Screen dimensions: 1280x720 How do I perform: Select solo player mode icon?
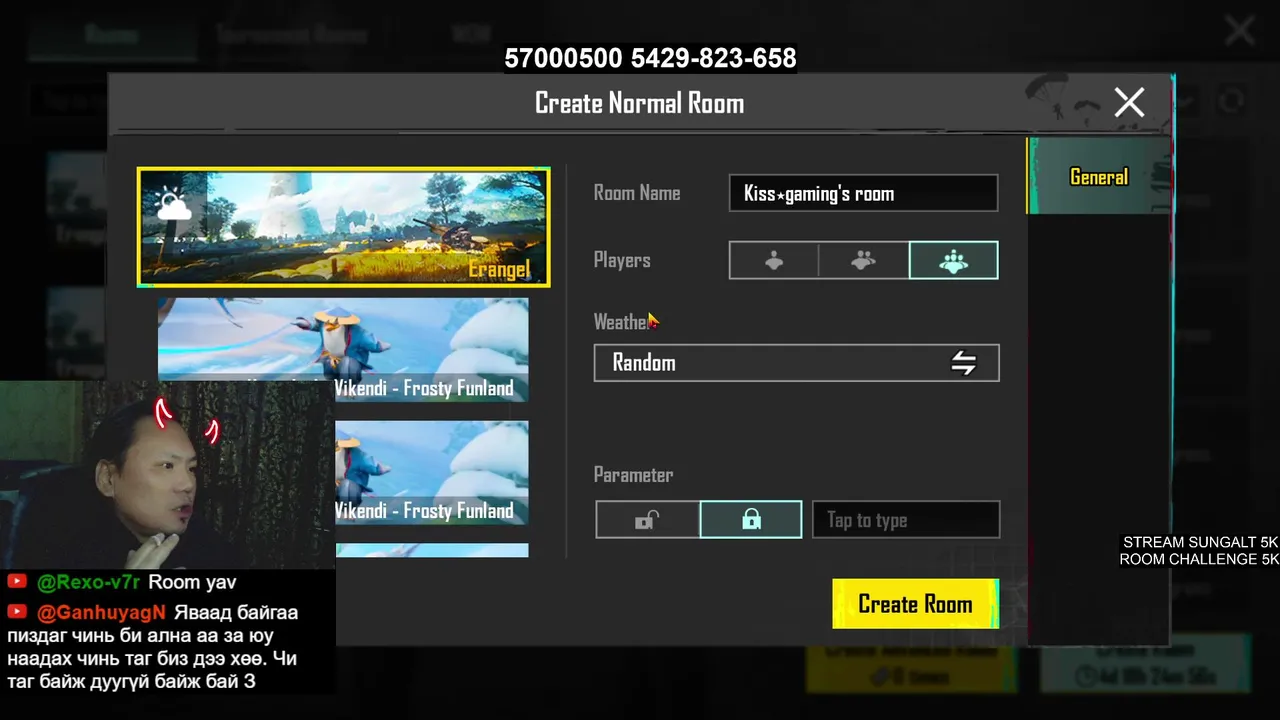pyautogui.click(x=774, y=260)
